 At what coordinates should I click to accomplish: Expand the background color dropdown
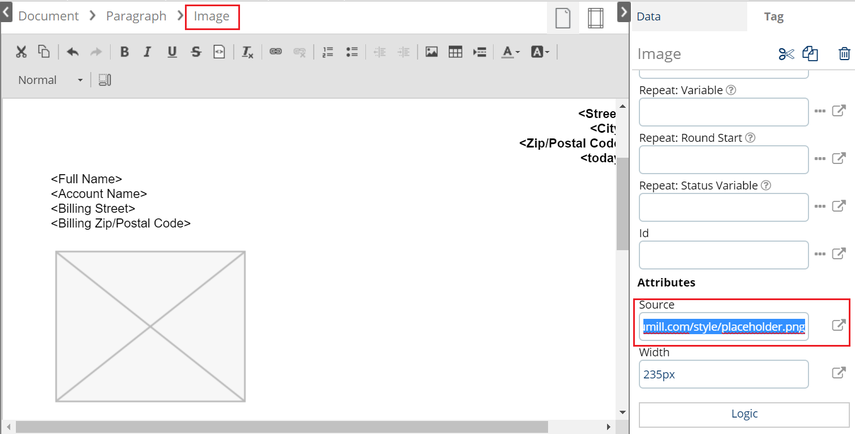[x=539, y=52]
